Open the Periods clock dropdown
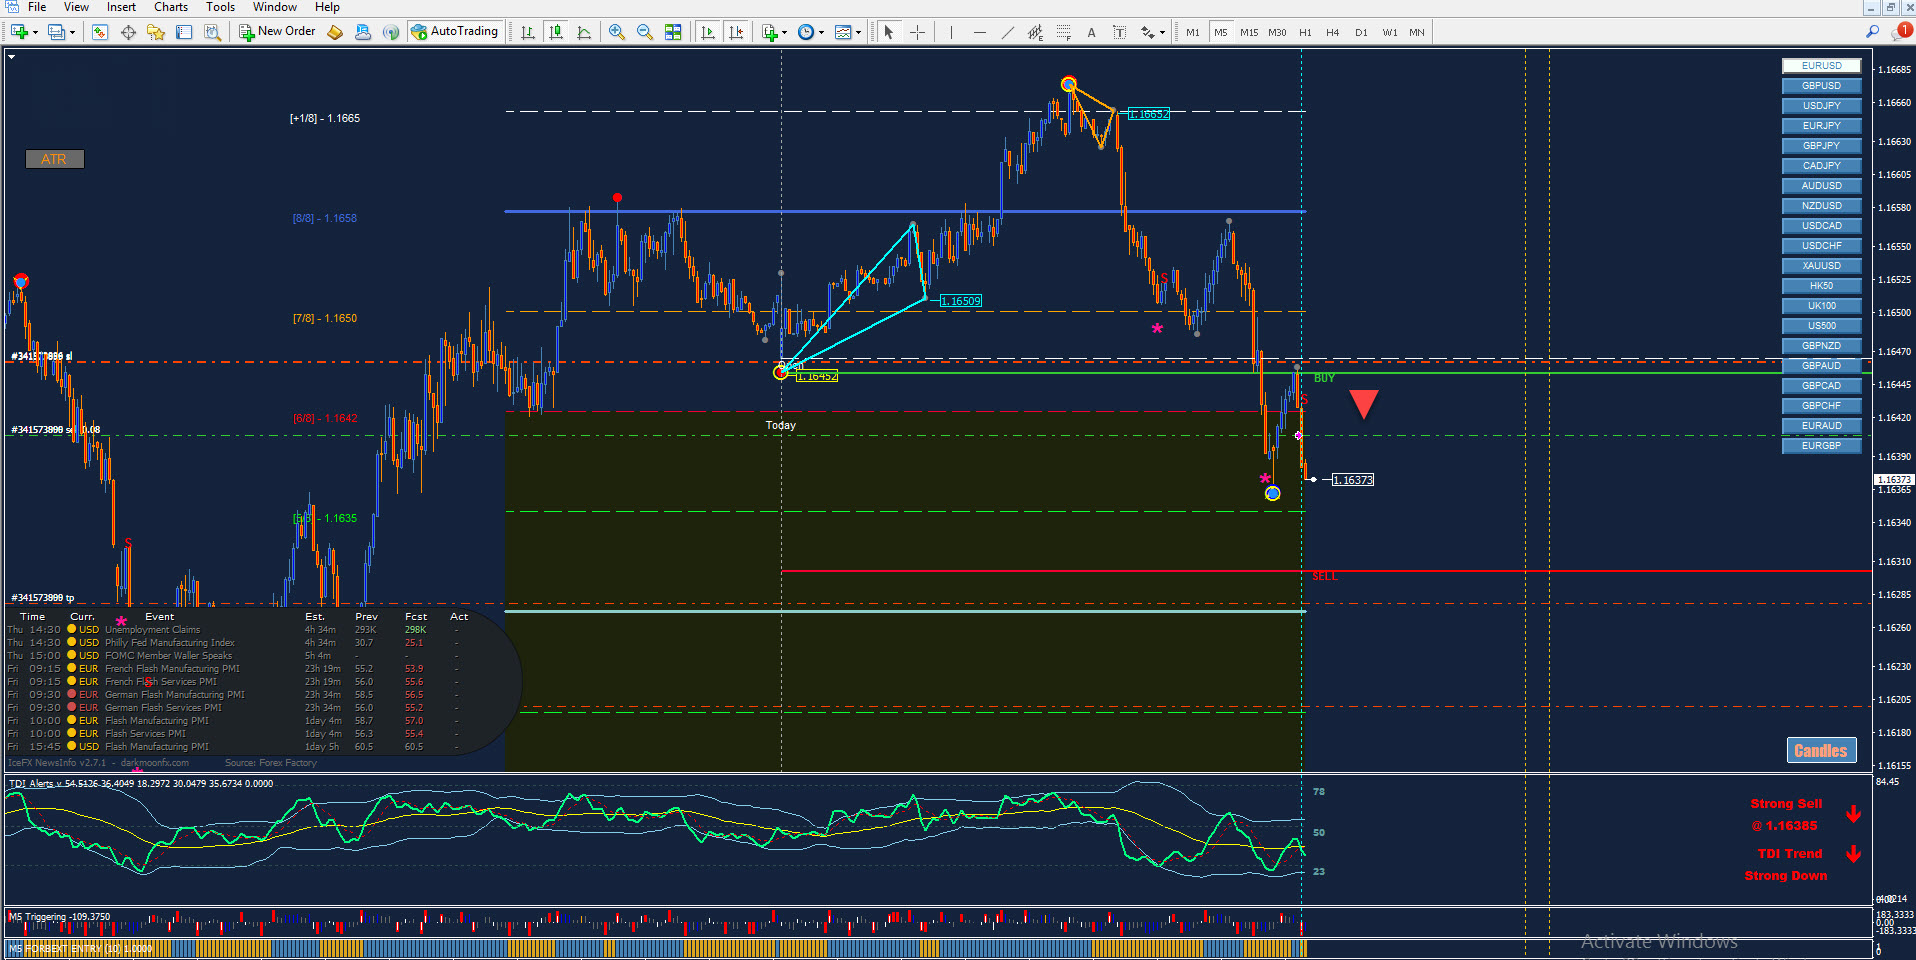This screenshot has width=1916, height=960. click(811, 32)
